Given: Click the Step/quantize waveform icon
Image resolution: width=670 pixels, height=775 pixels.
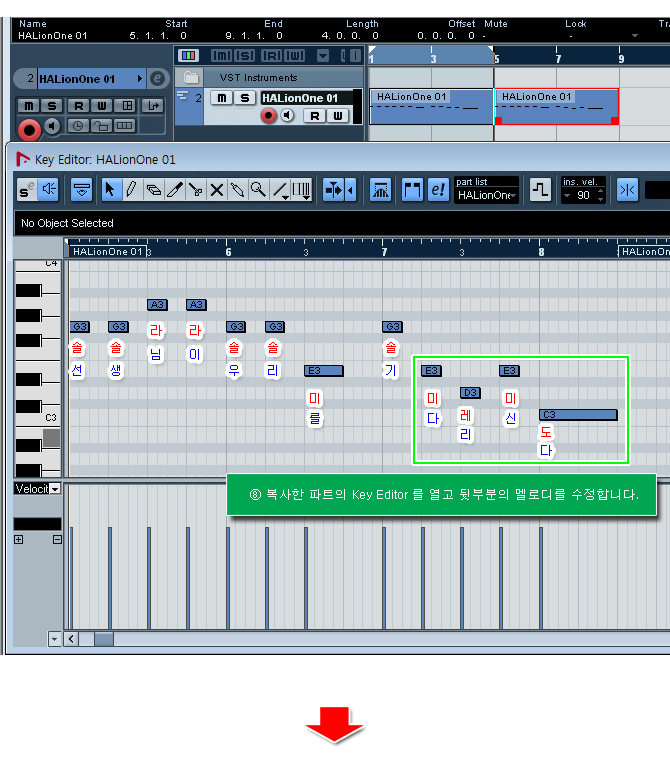Looking at the screenshot, I should [x=540, y=190].
